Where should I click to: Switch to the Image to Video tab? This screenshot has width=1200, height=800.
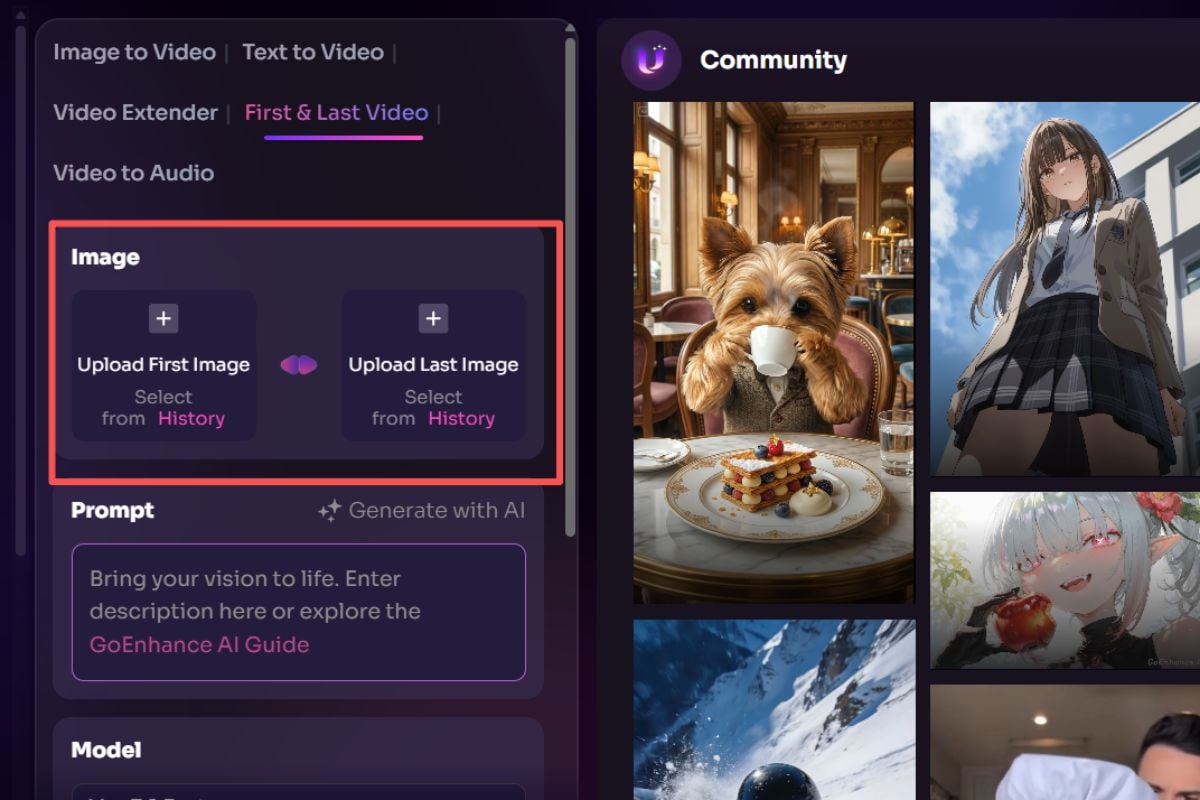tap(134, 52)
